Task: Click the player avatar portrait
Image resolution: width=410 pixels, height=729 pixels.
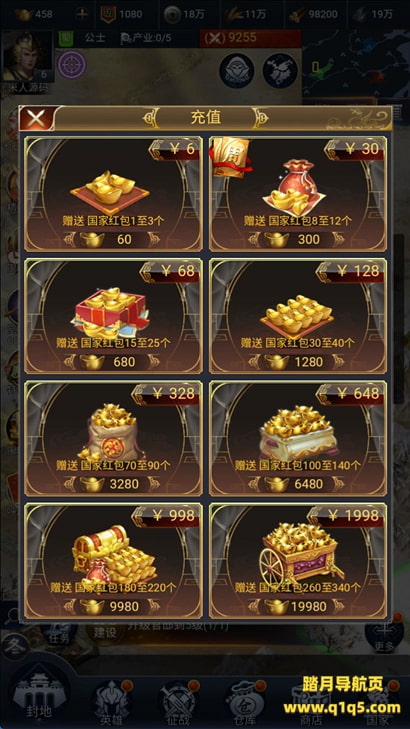Action: pos(27,58)
